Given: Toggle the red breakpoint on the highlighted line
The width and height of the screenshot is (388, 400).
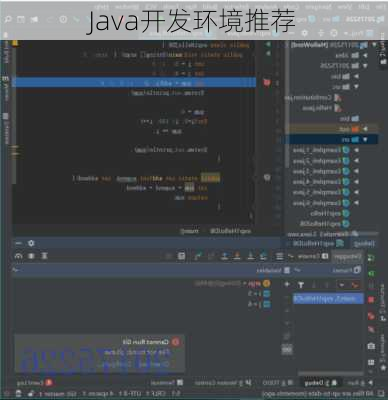Looking at the screenshot, I should [267, 82].
